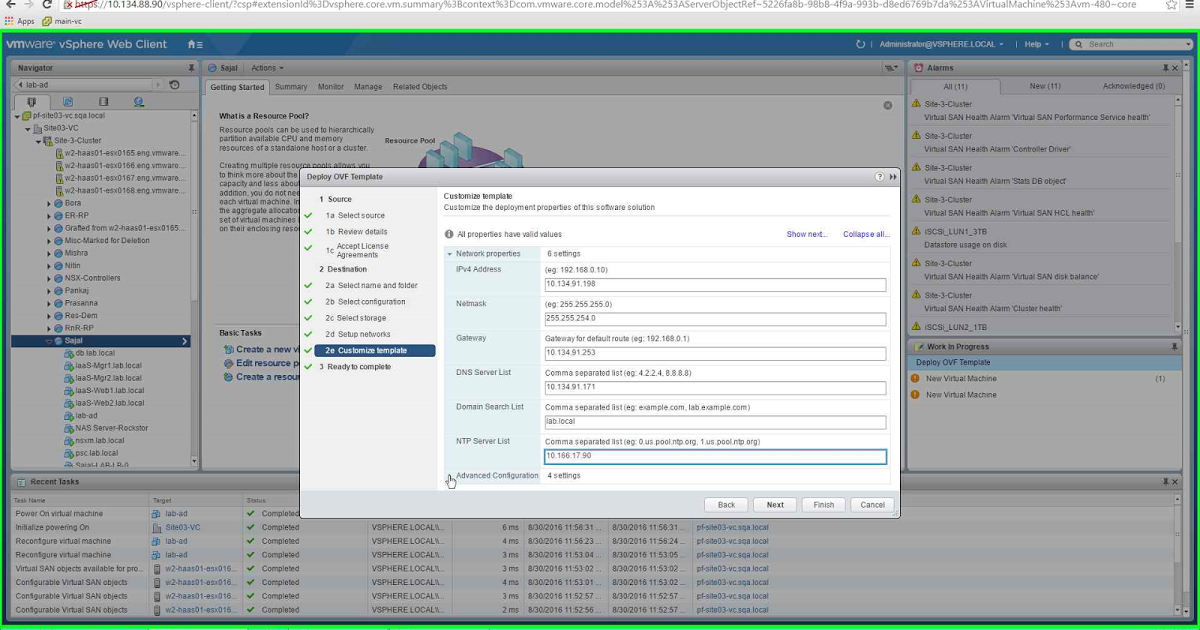Screen dimensions: 1200x630
Task: Select NAS Server-Rockstor in navigator
Action: pyautogui.click(x=112, y=428)
